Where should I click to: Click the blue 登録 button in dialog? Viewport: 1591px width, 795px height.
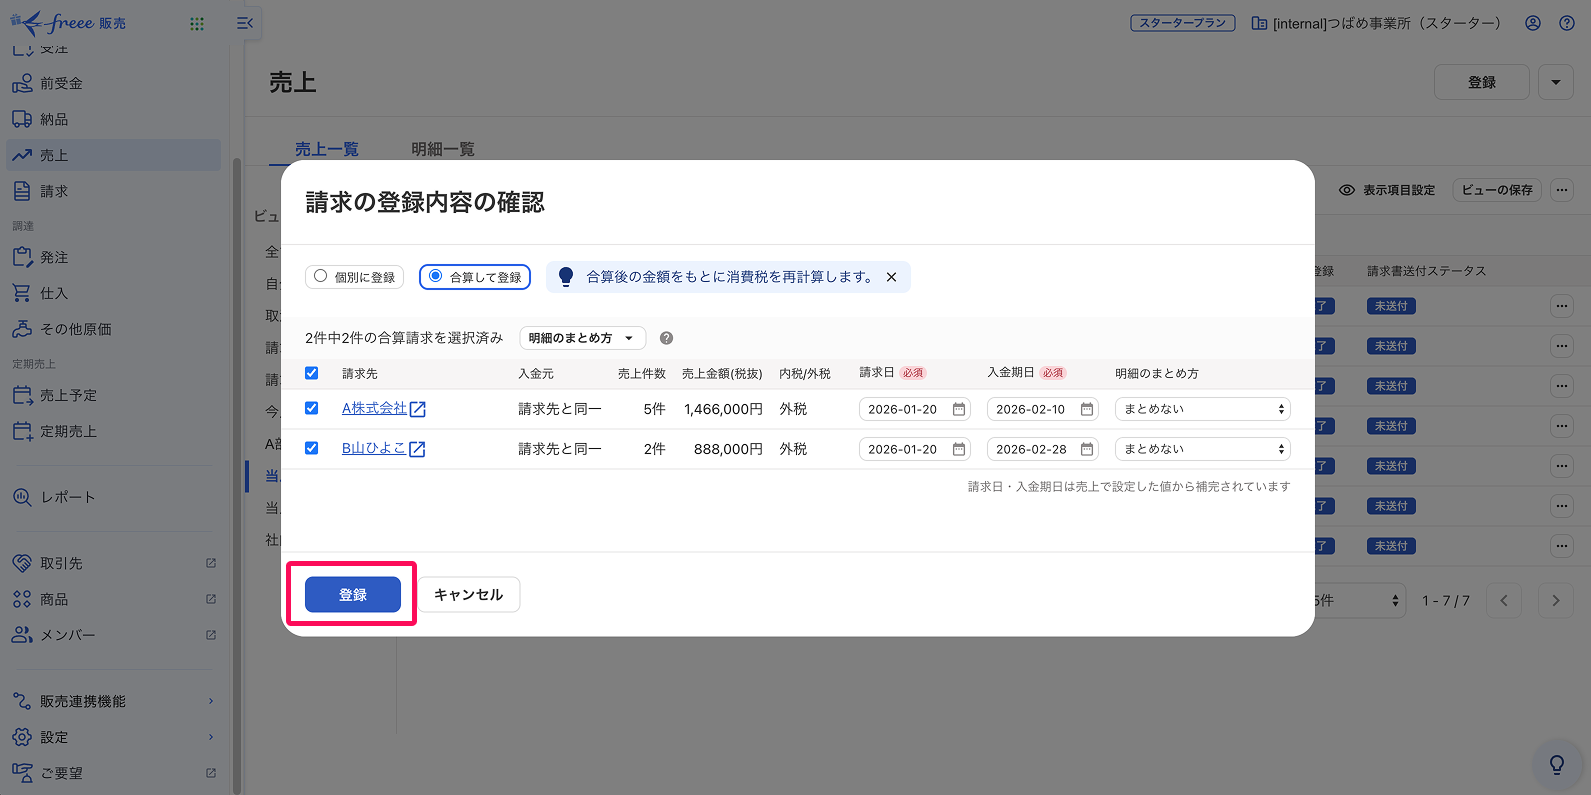[353, 594]
